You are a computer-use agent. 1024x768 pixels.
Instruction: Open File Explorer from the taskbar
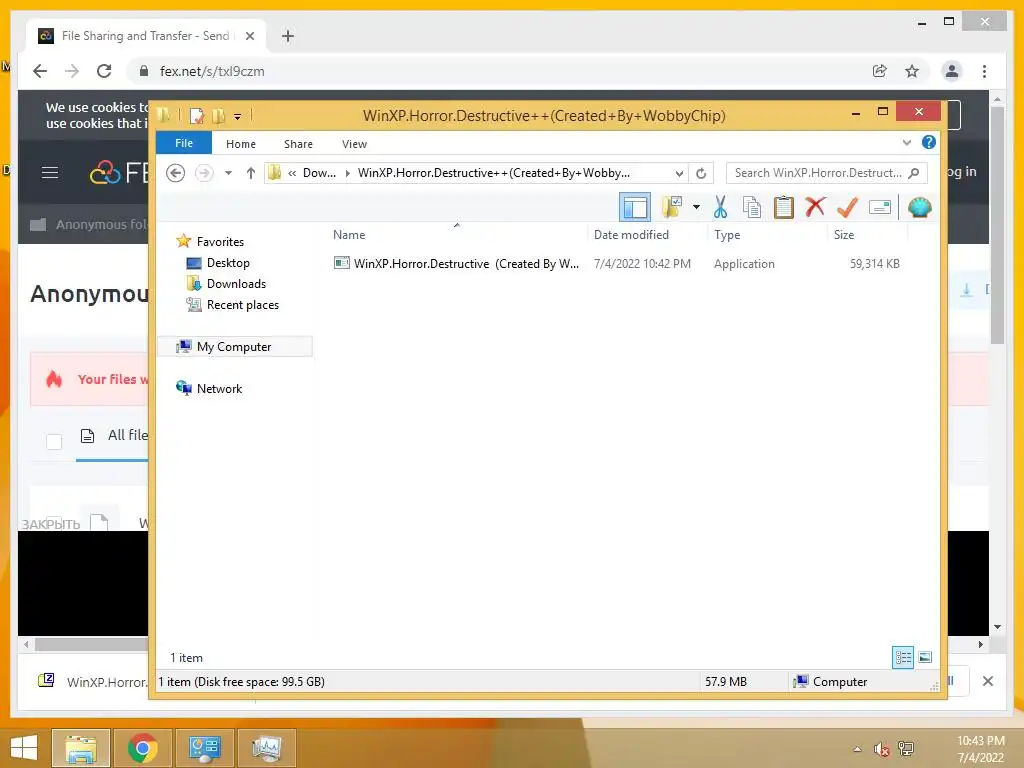click(x=80, y=748)
